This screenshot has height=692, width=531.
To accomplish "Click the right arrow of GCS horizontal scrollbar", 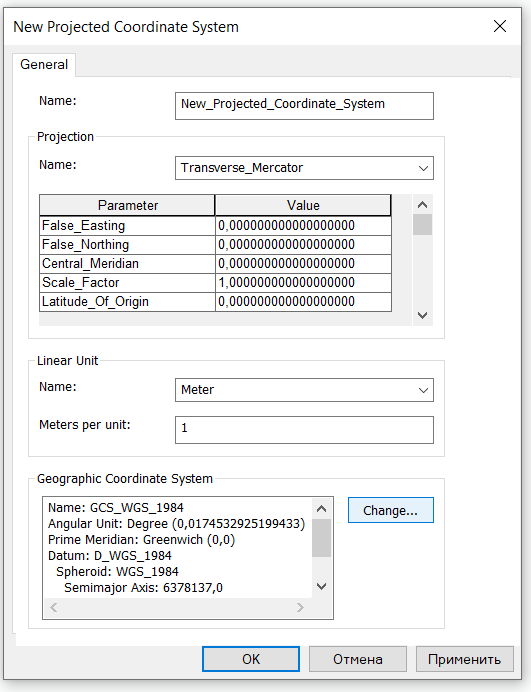I will pos(300,607).
